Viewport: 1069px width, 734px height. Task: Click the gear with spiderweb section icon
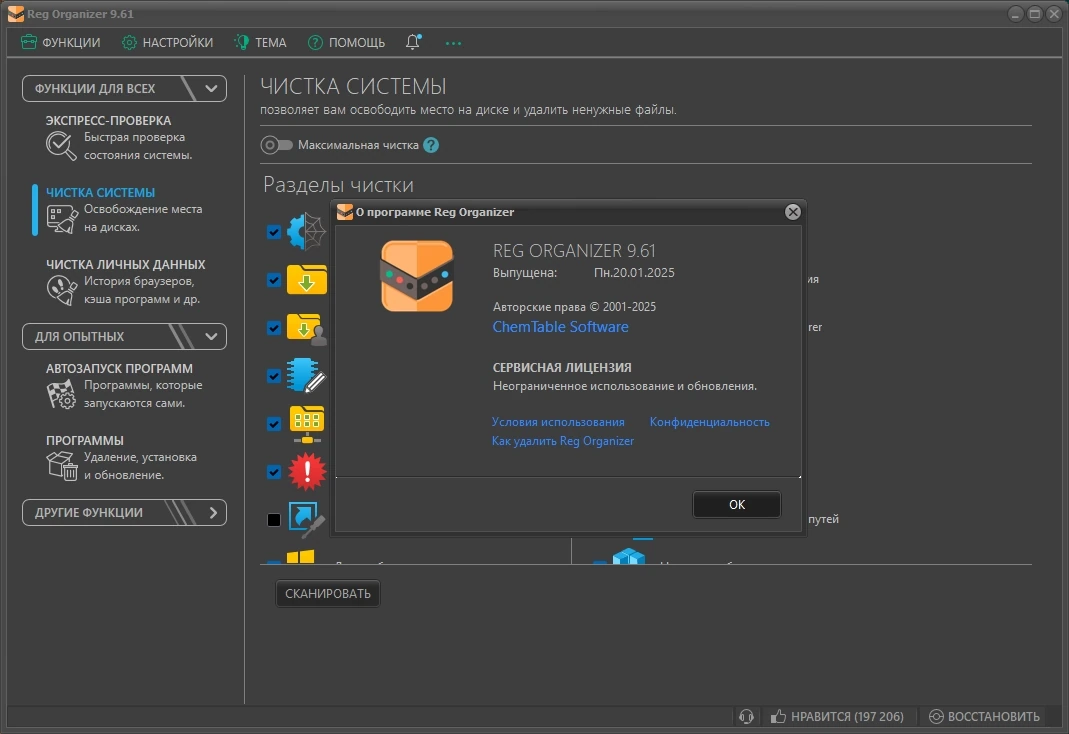tap(306, 232)
